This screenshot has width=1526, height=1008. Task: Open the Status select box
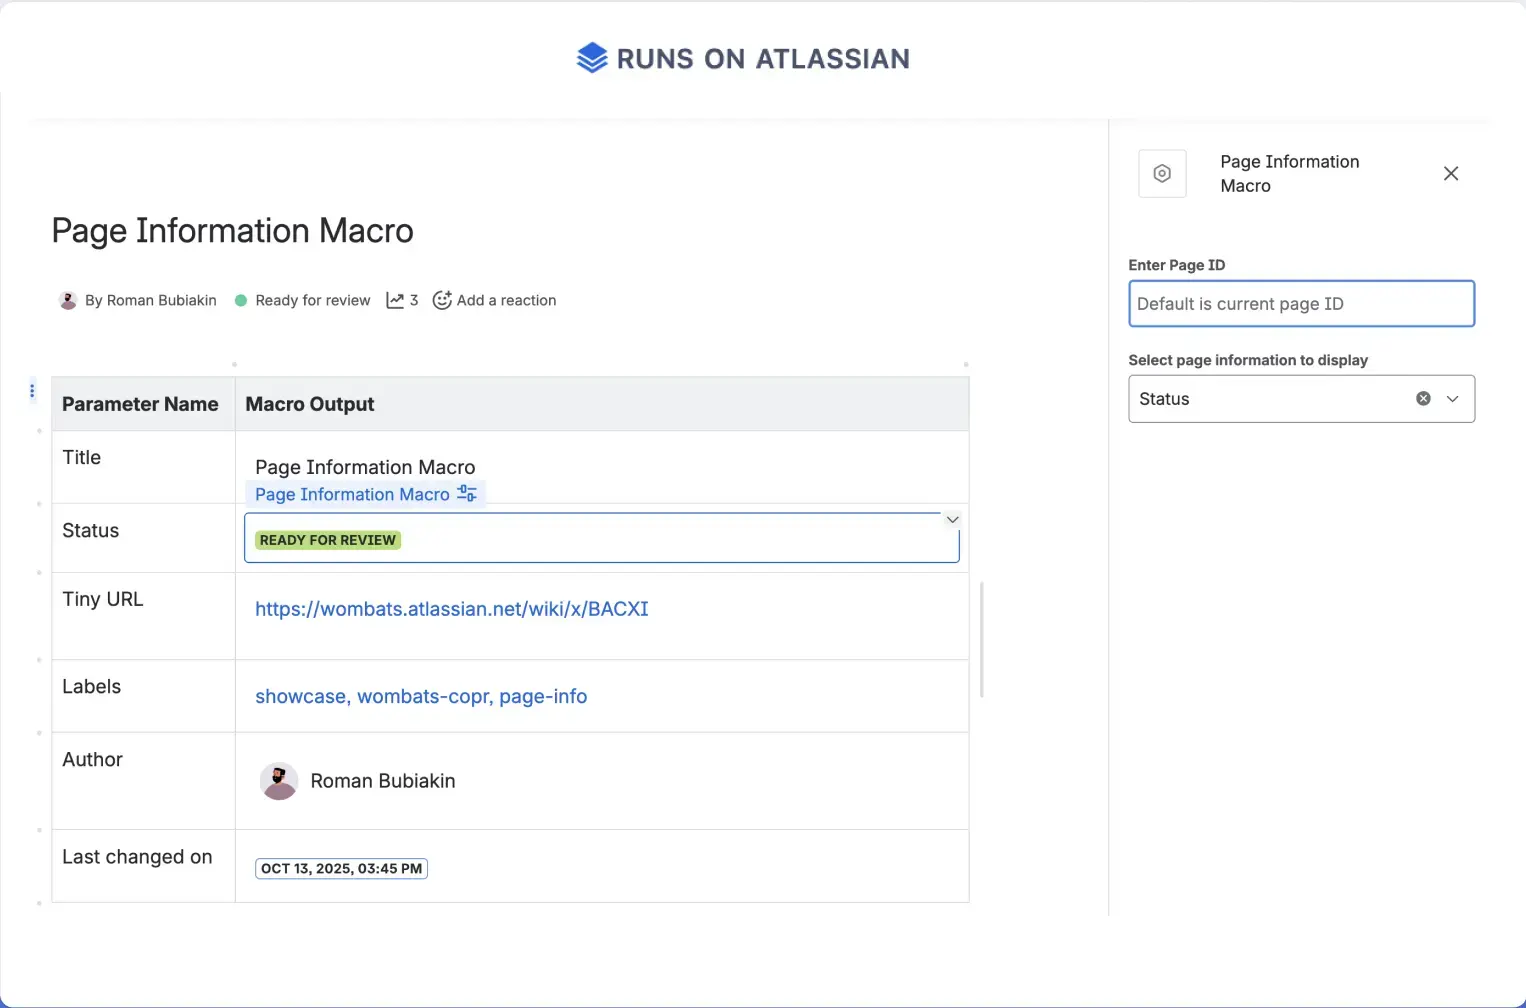tap(1301, 399)
